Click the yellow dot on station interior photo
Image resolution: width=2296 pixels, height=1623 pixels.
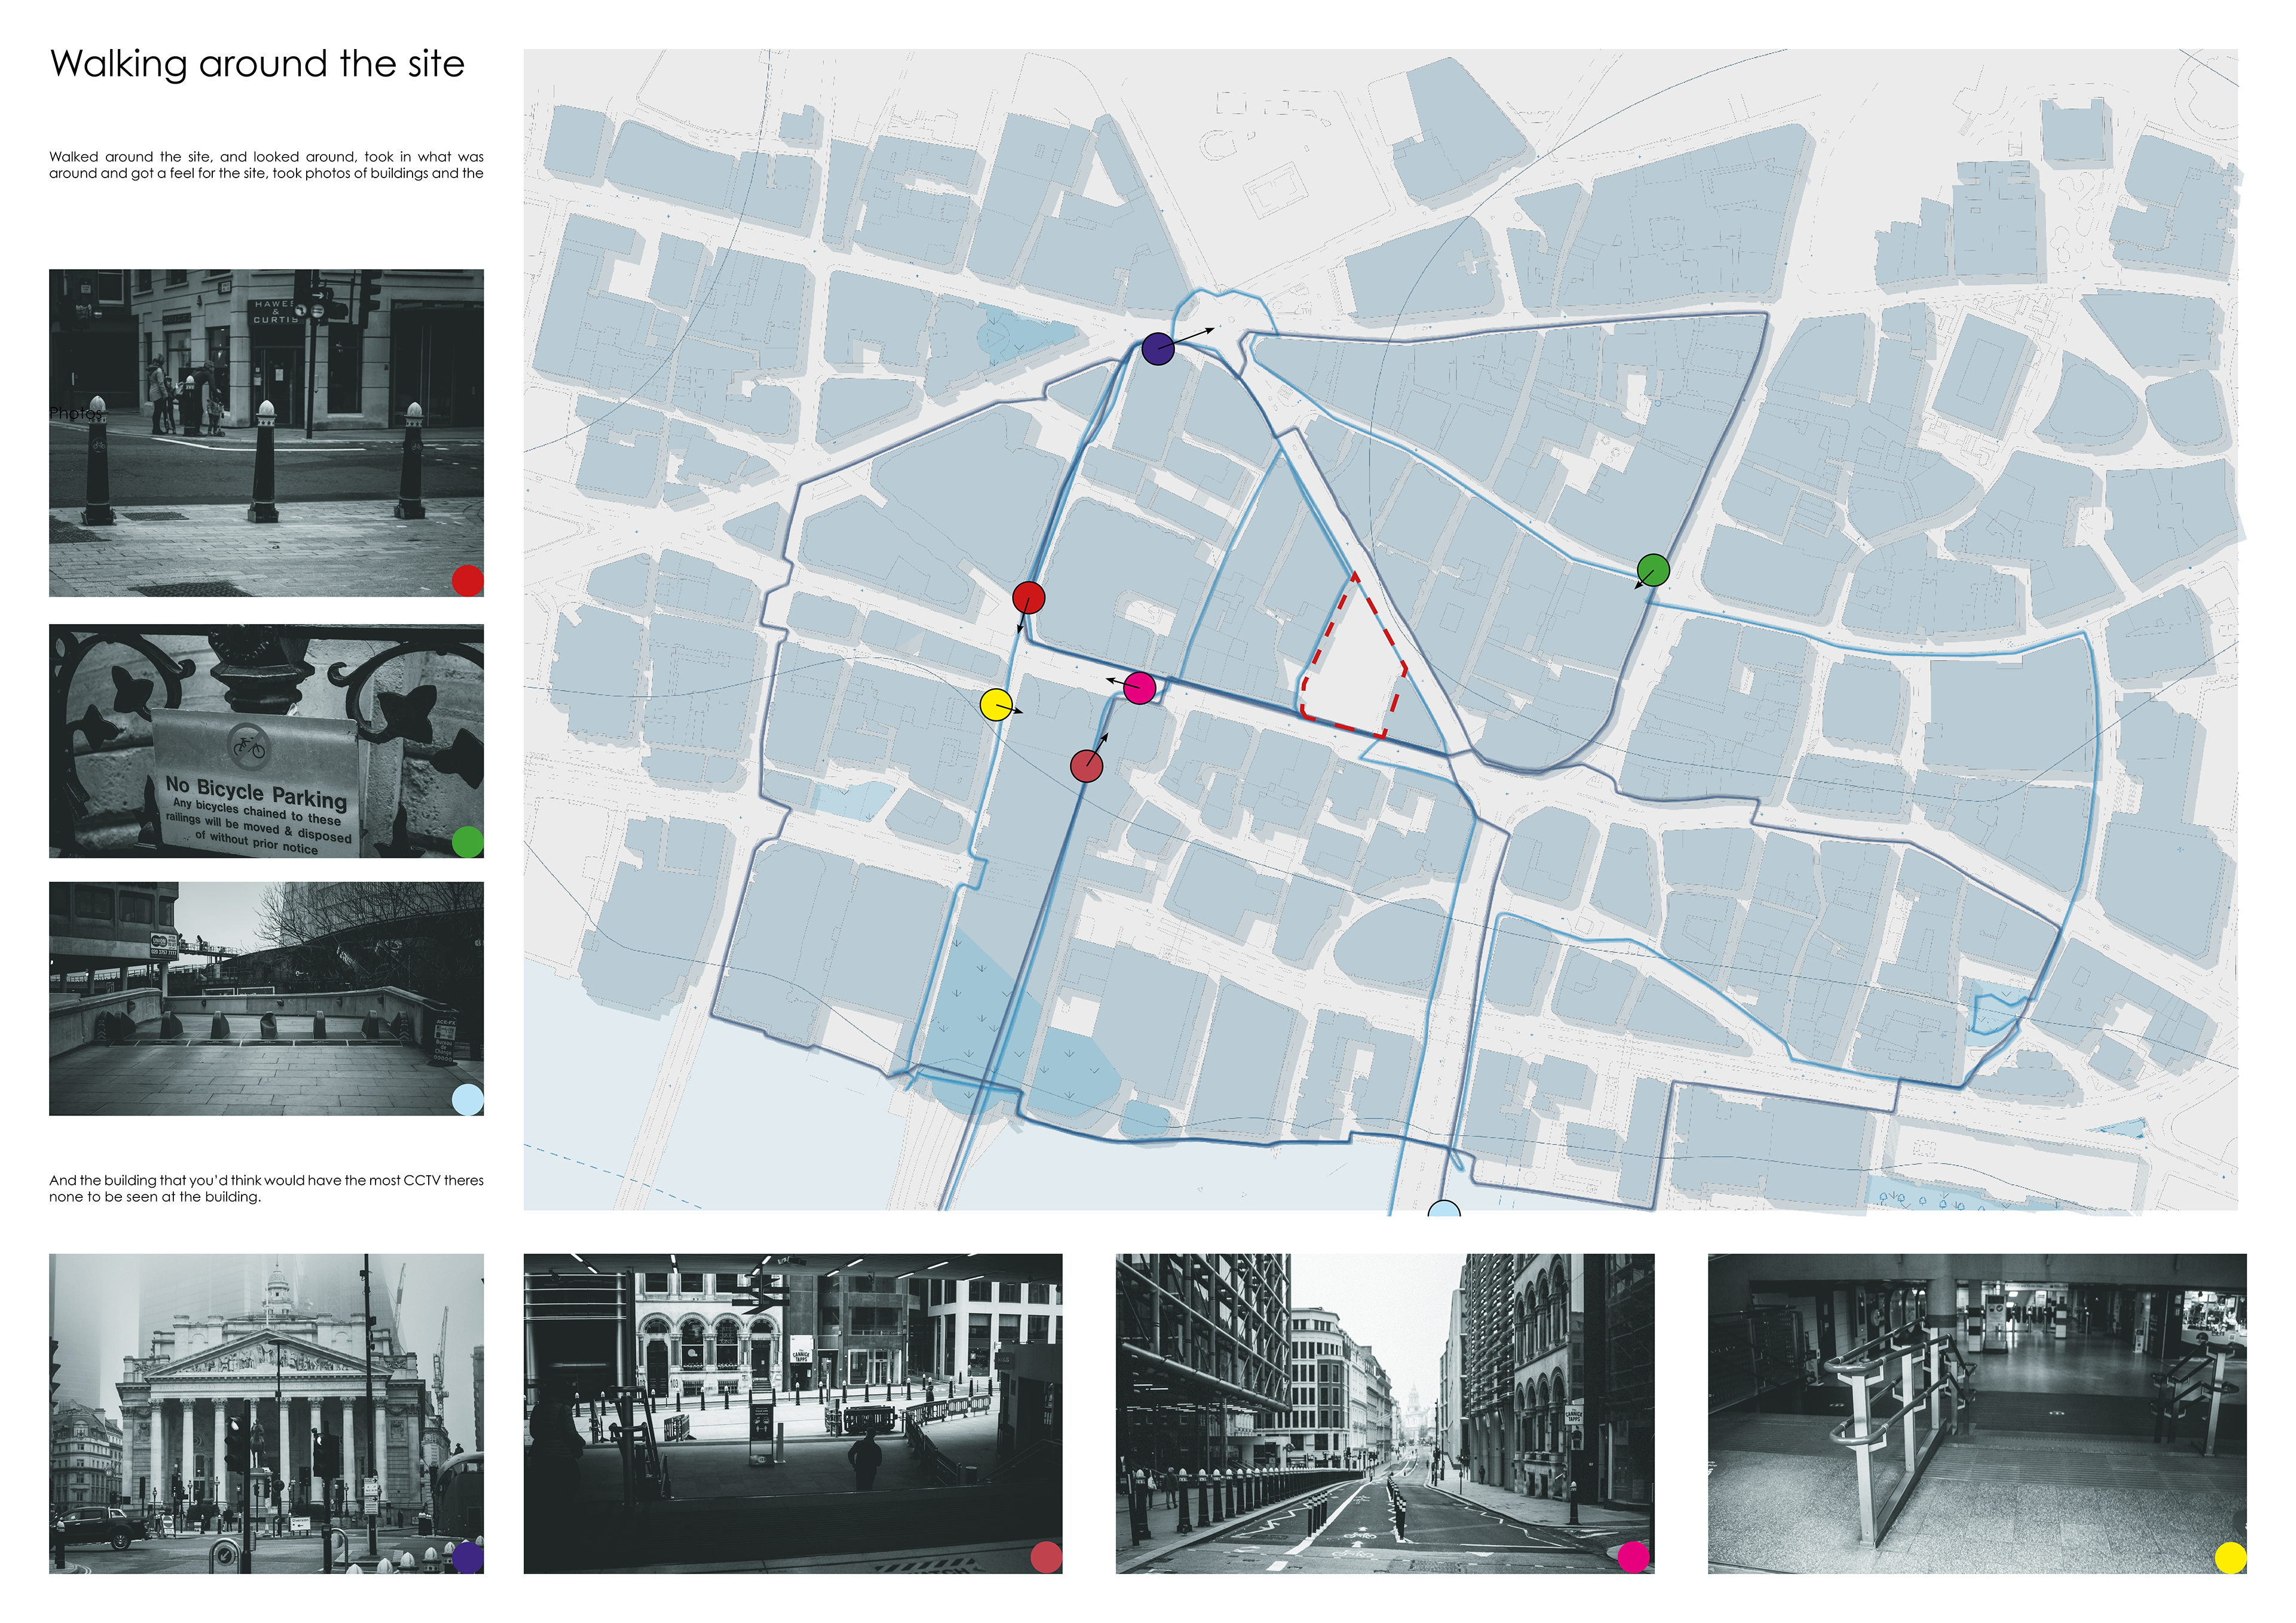(x=2230, y=1557)
